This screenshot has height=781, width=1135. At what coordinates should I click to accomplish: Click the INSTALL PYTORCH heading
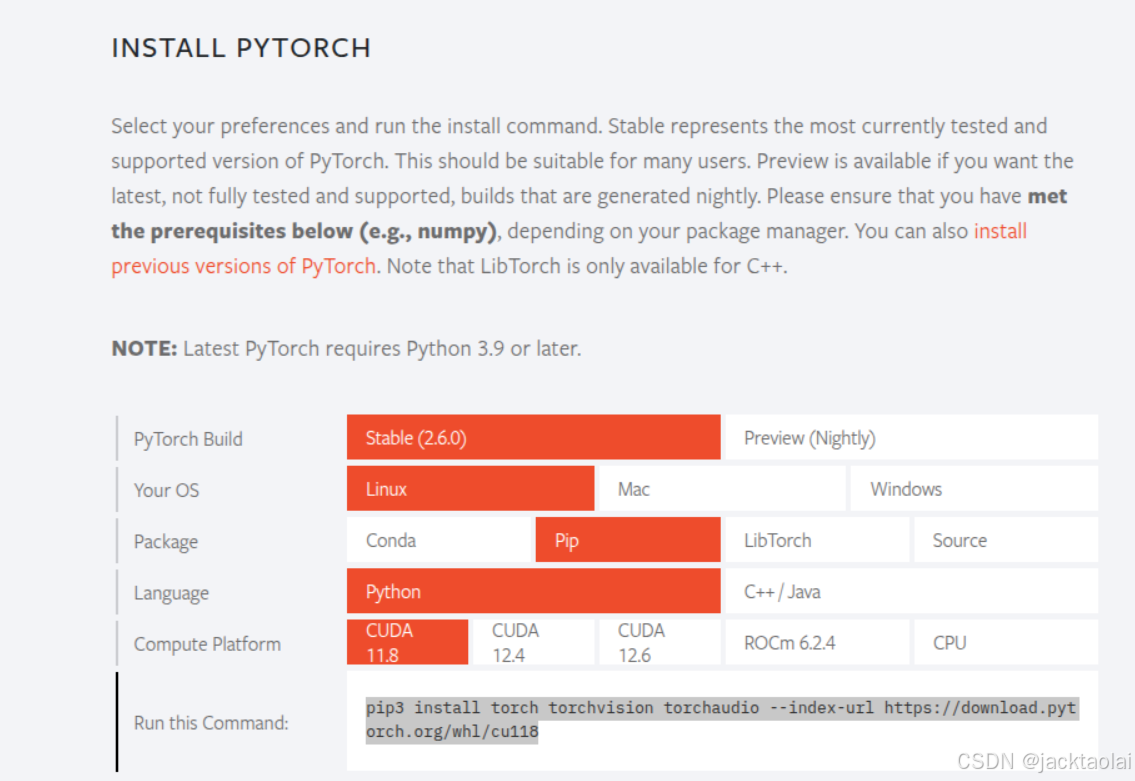pos(241,47)
